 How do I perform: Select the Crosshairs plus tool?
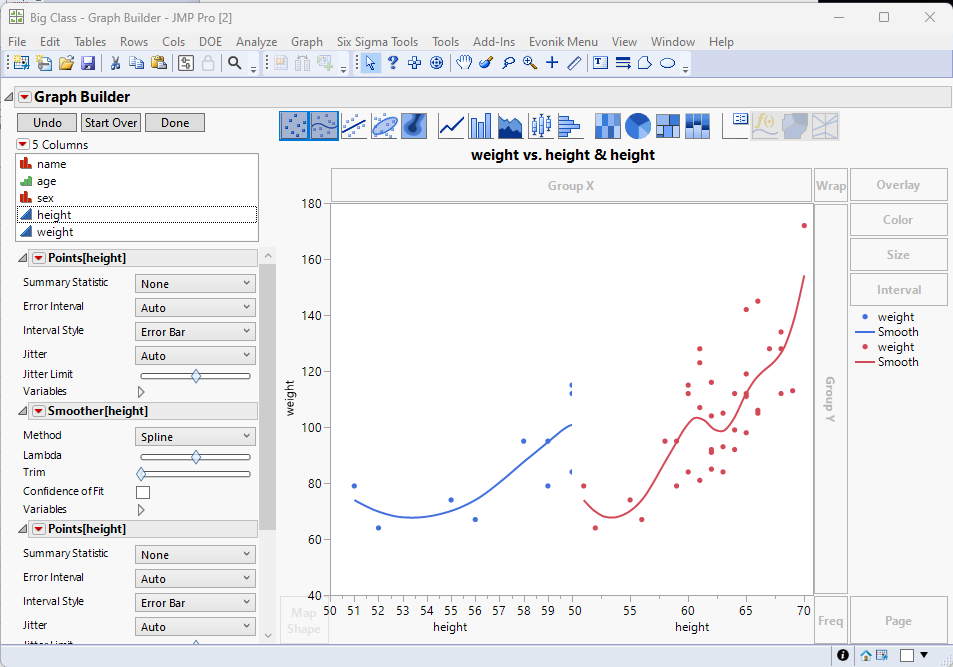[x=552, y=63]
